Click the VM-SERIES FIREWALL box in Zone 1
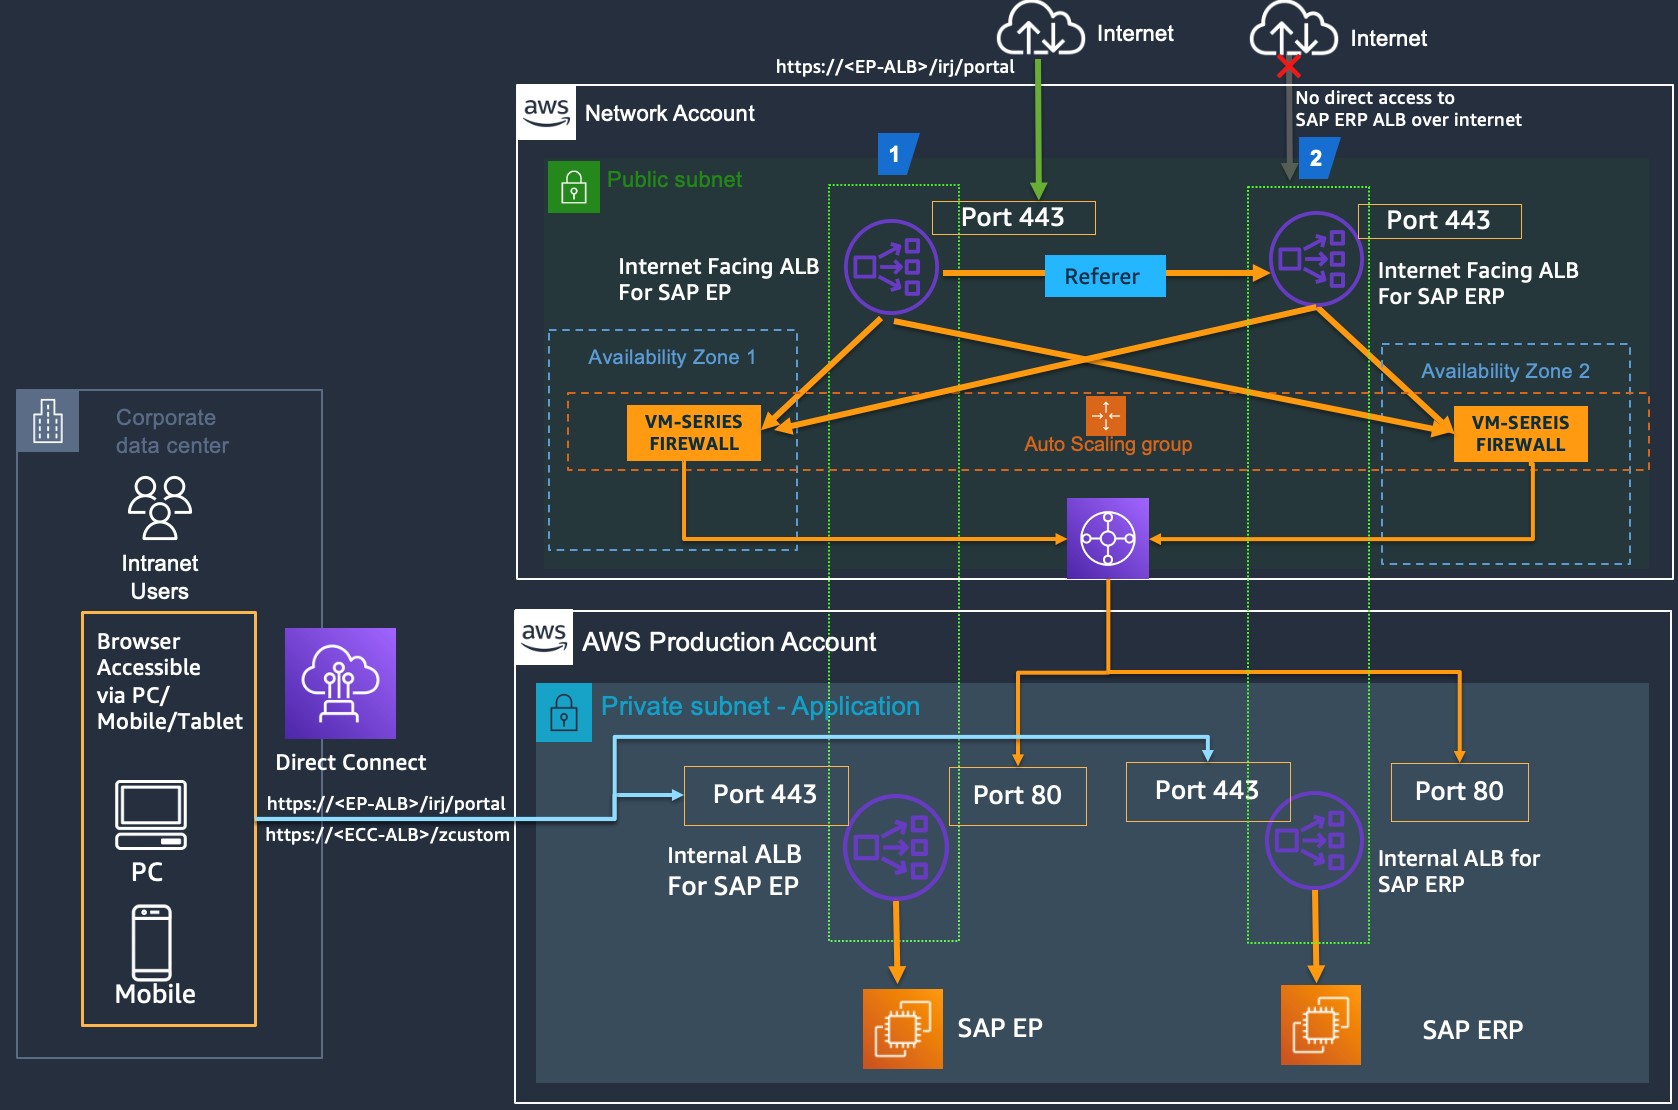 pyautogui.click(x=694, y=433)
